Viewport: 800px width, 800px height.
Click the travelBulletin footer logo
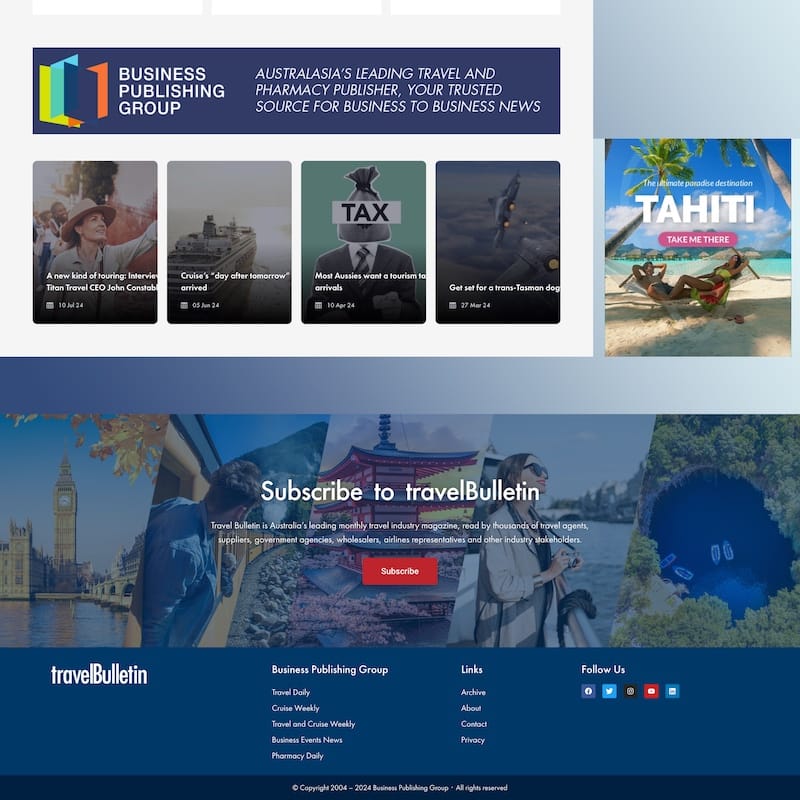[99, 674]
